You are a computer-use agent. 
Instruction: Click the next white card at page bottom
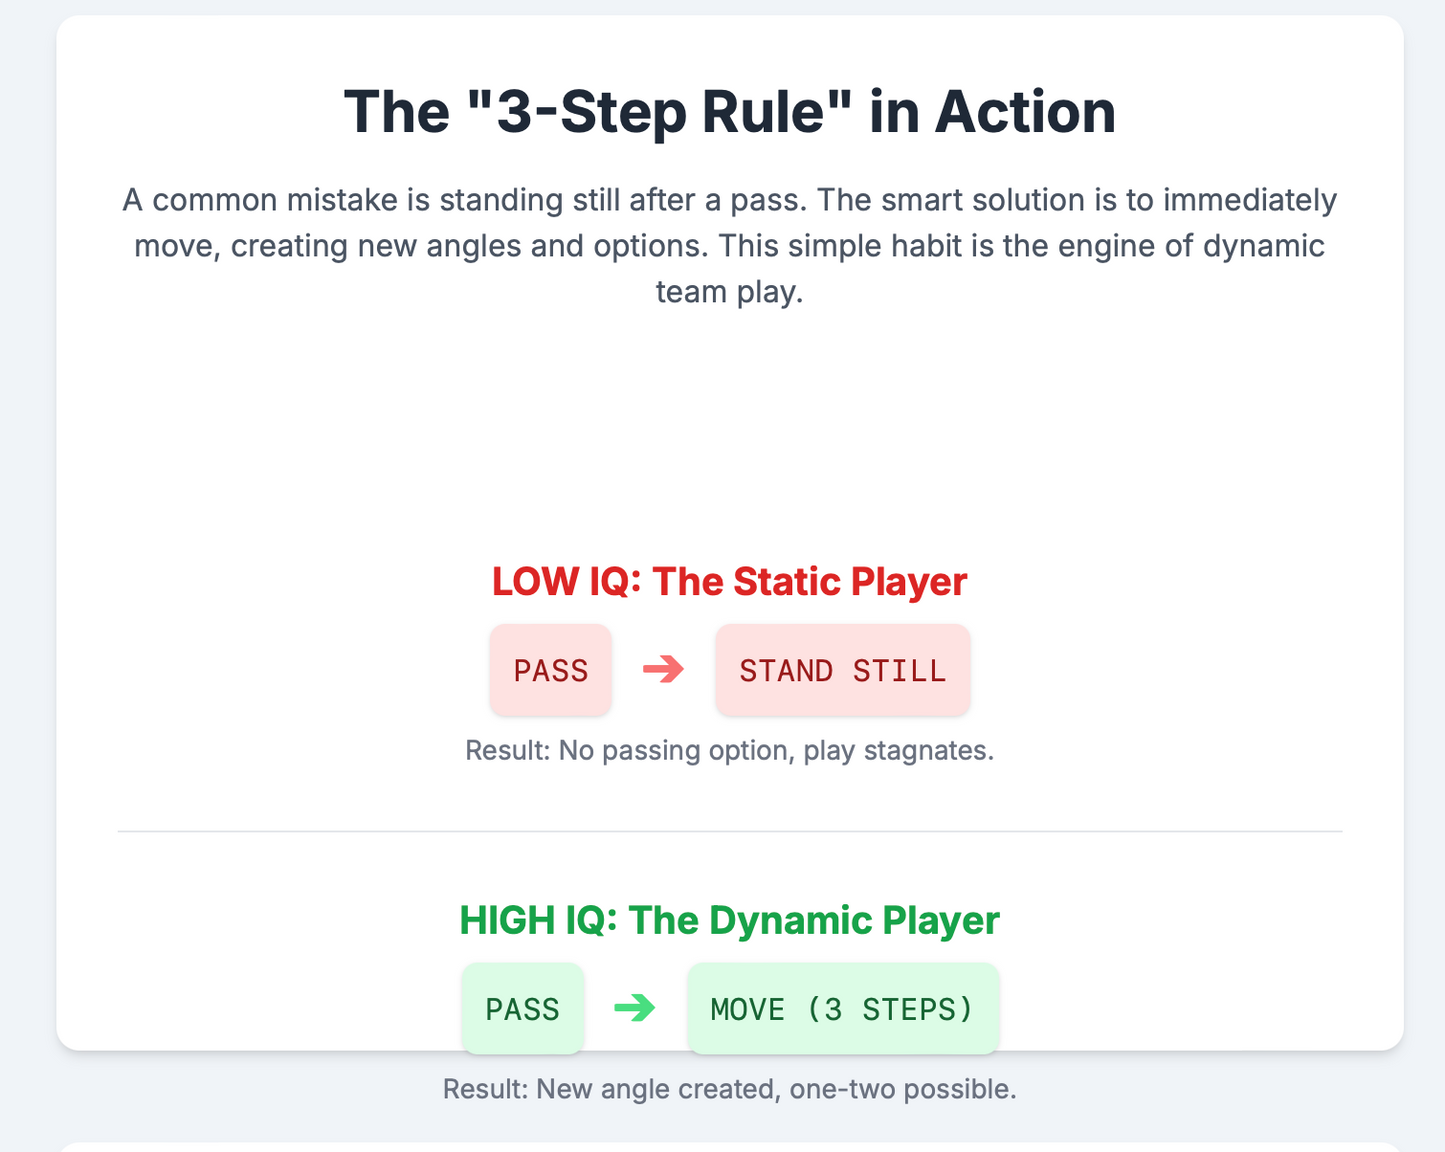pos(730,1147)
